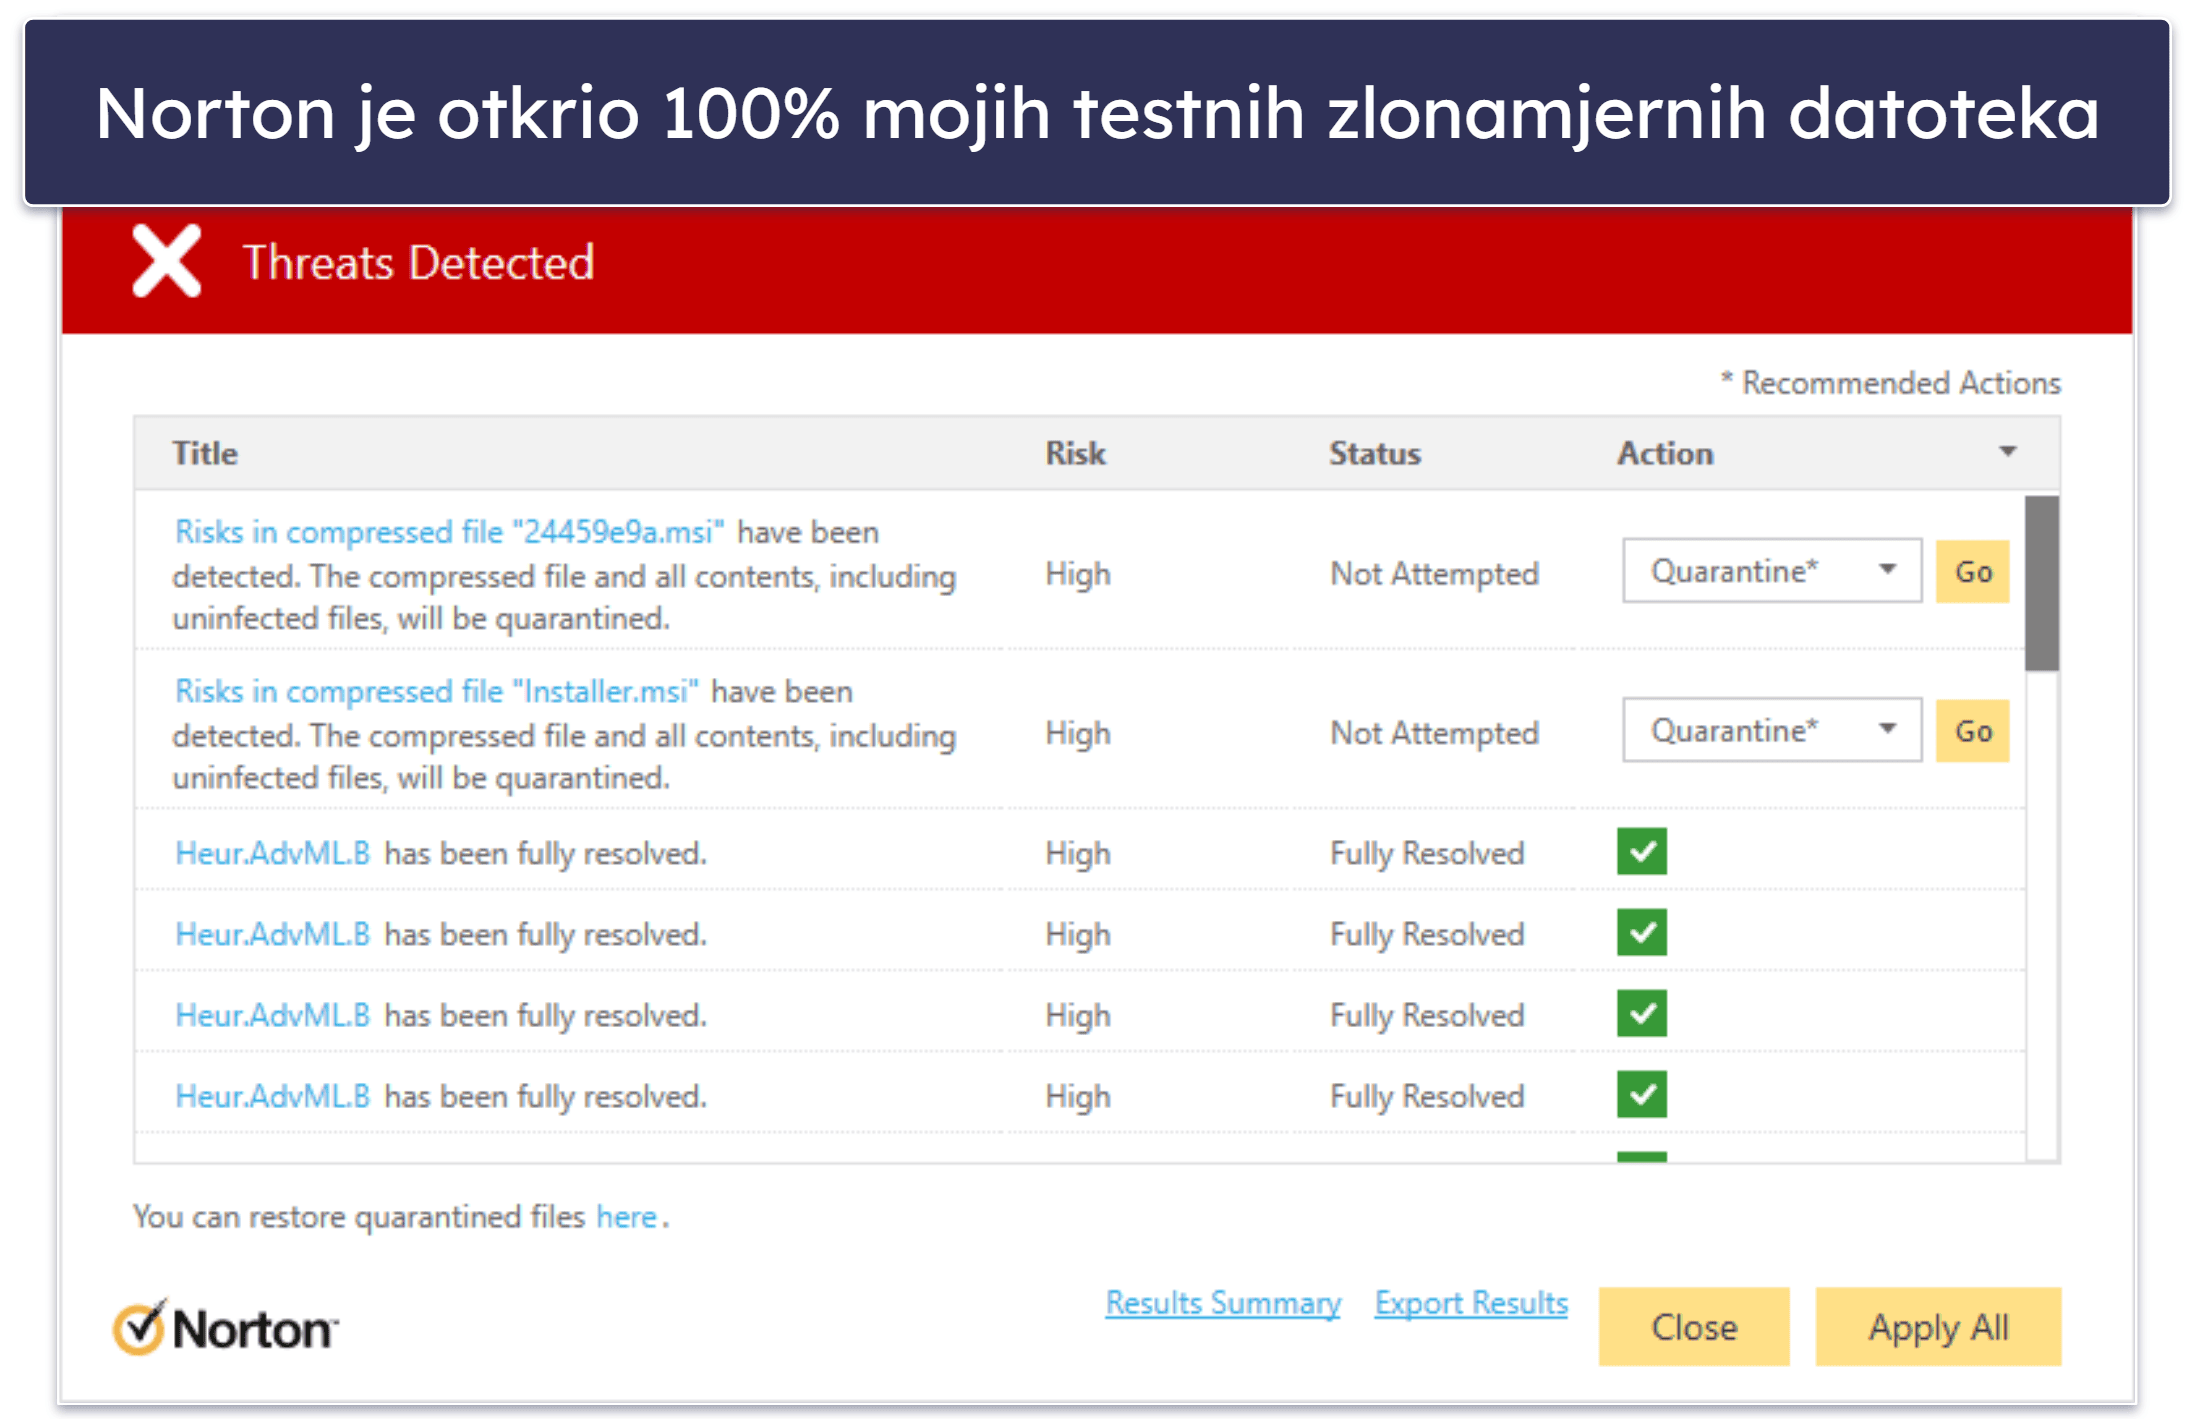Sort by the Title column header
Image resolution: width=2194 pixels, height=1419 pixels.
tap(205, 453)
